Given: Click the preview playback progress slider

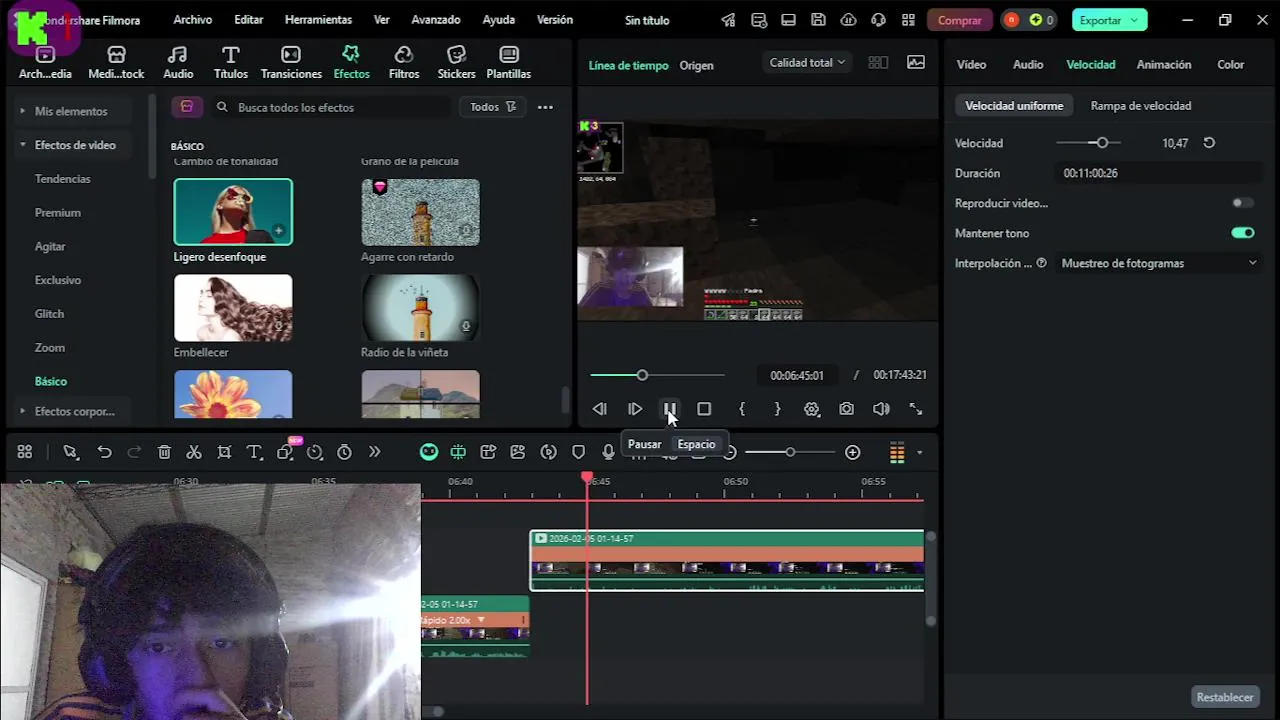Looking at the screenshot, I should 657,375.
